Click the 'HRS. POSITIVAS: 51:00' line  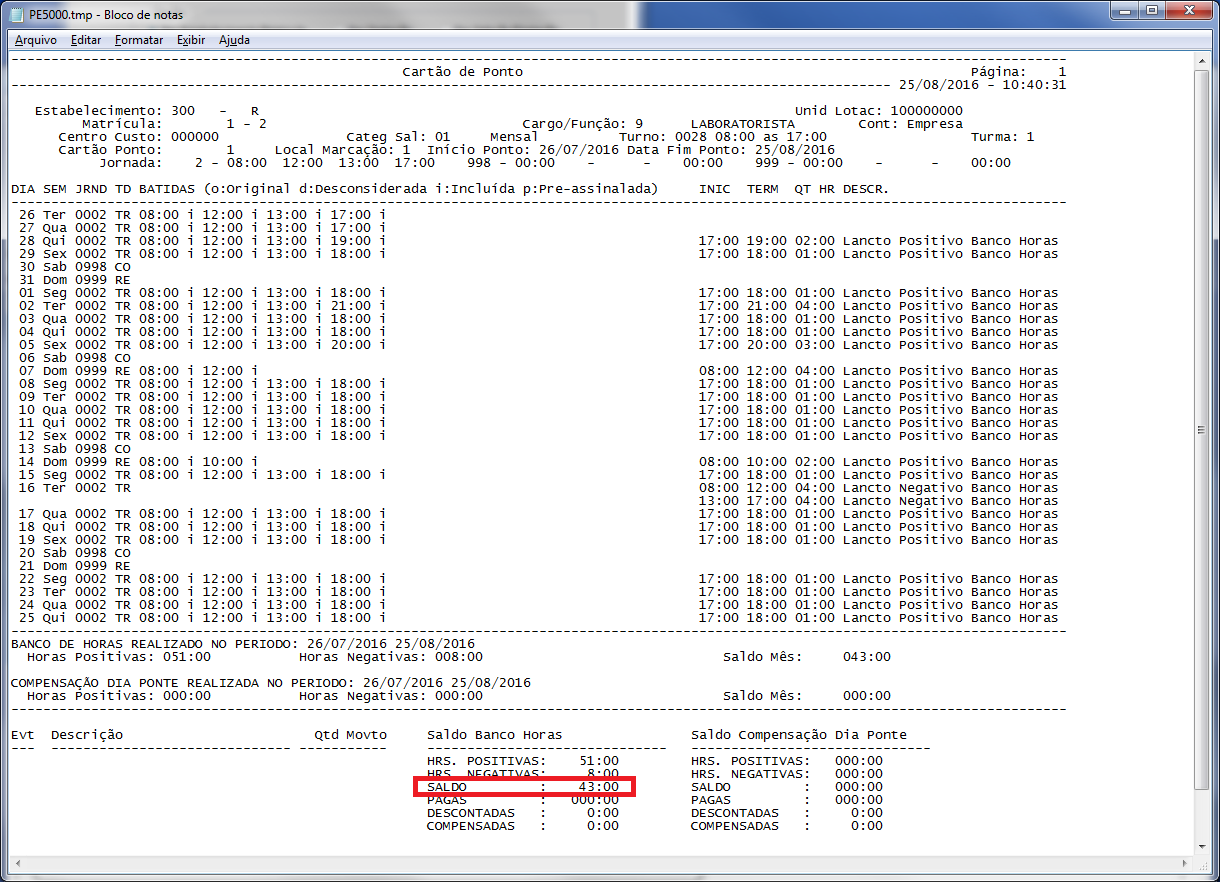pos(523,761)
